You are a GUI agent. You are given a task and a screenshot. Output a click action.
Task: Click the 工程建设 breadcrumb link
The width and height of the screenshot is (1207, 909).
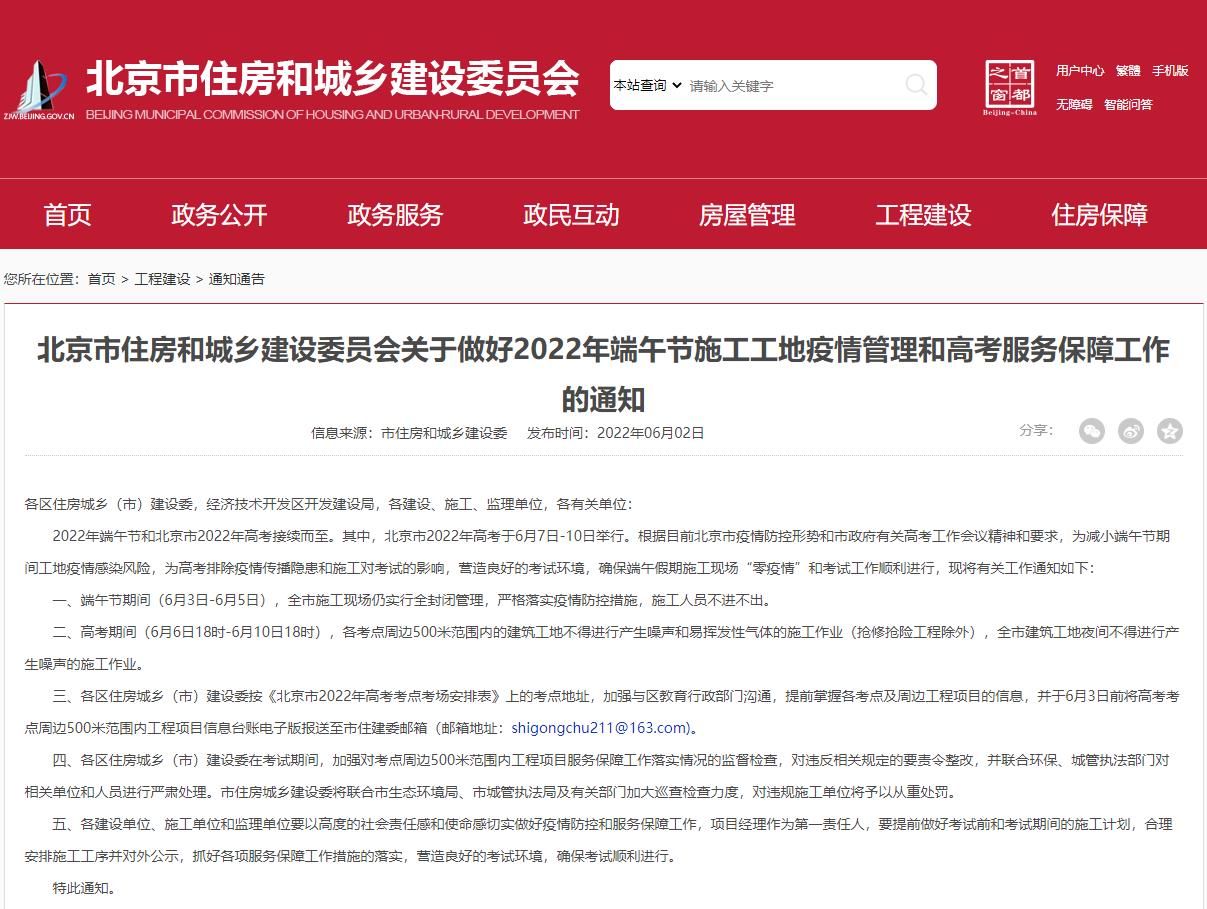162,279
